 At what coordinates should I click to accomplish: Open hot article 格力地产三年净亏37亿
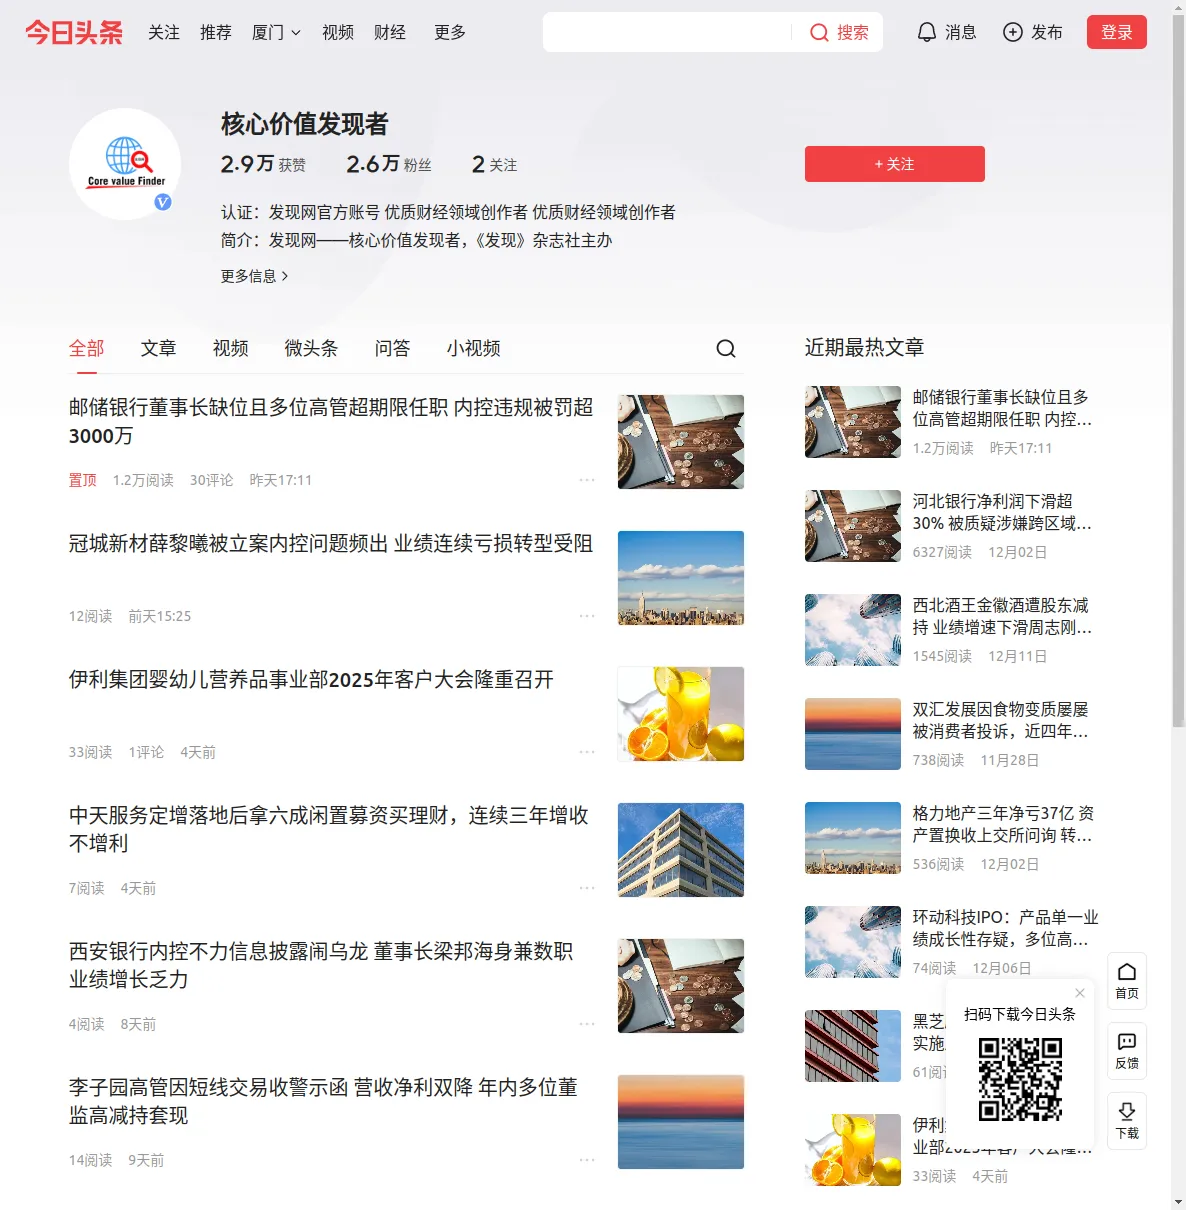[x=1002, y=824]
